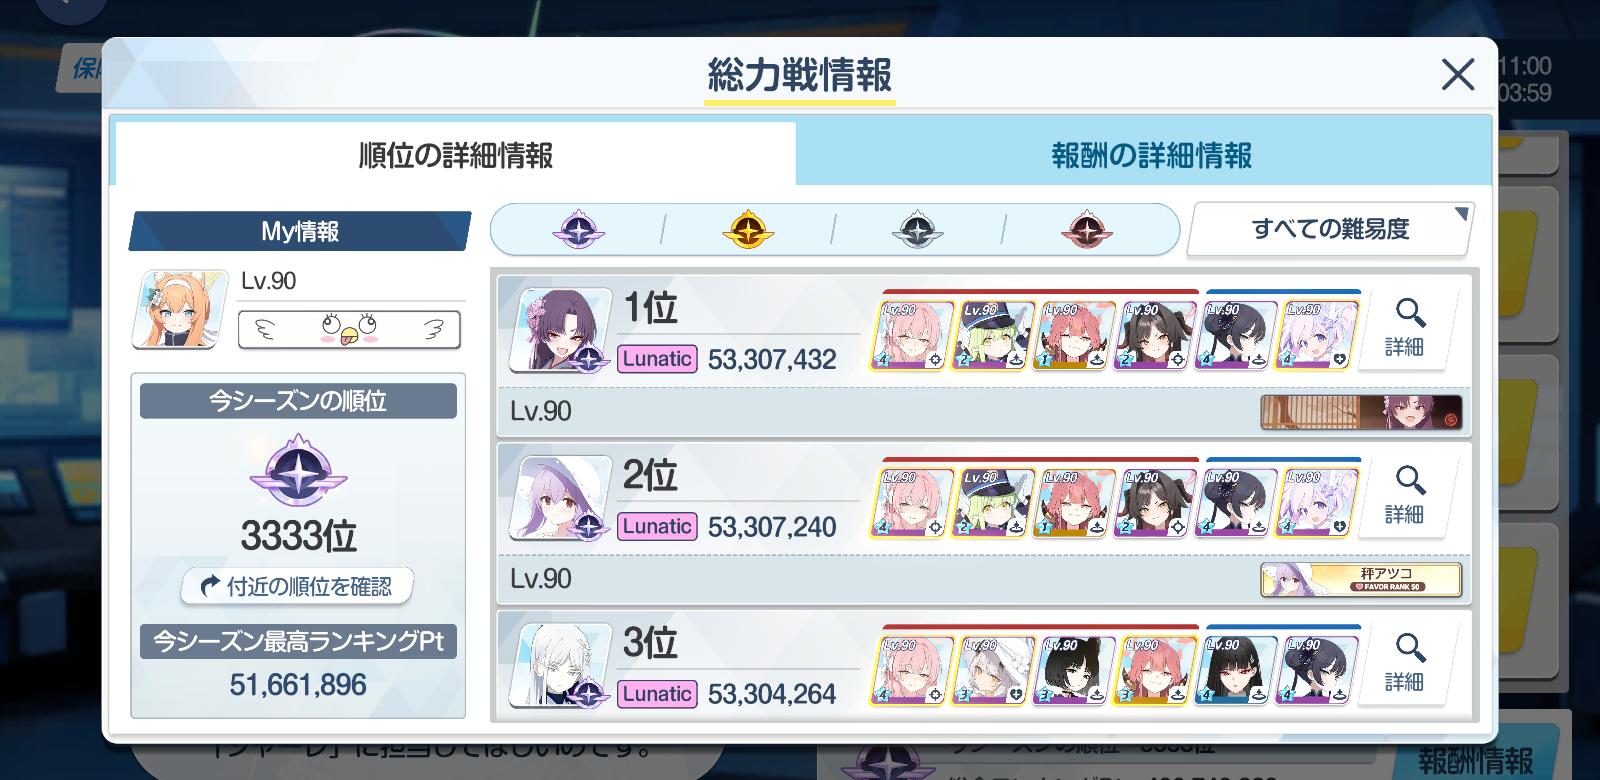Click the 1位 player's profile avatar

560,330
